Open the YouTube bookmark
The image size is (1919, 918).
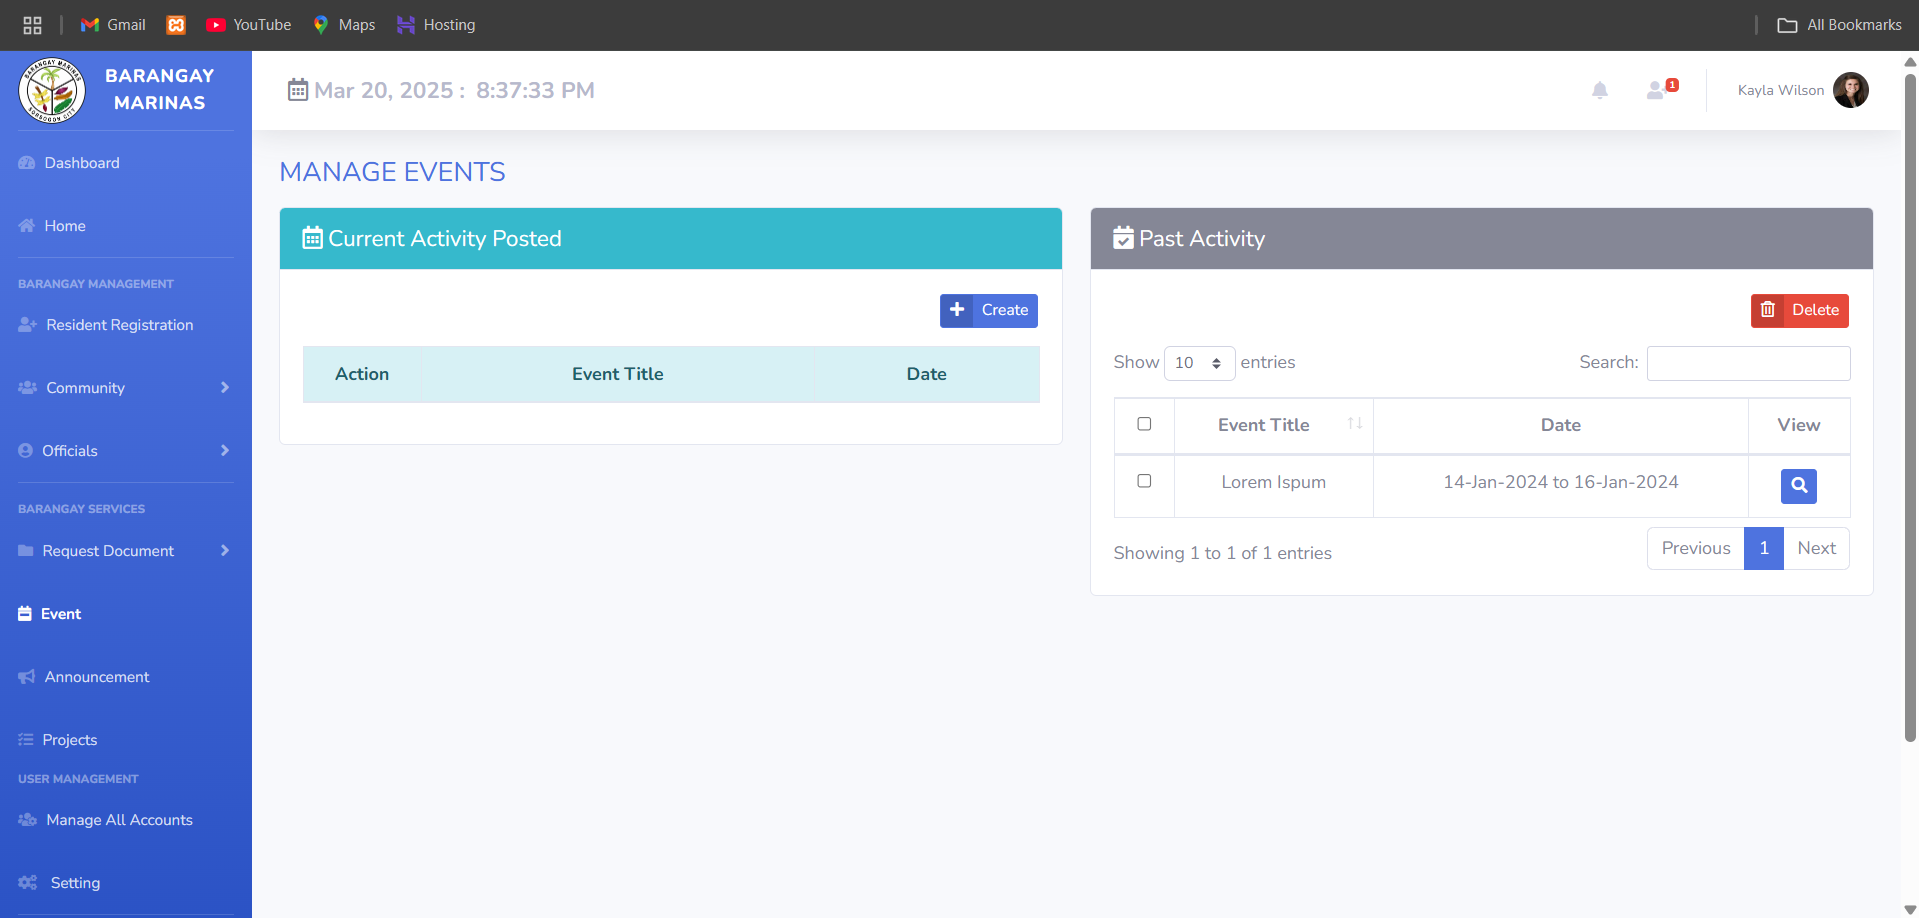point(248,25)
